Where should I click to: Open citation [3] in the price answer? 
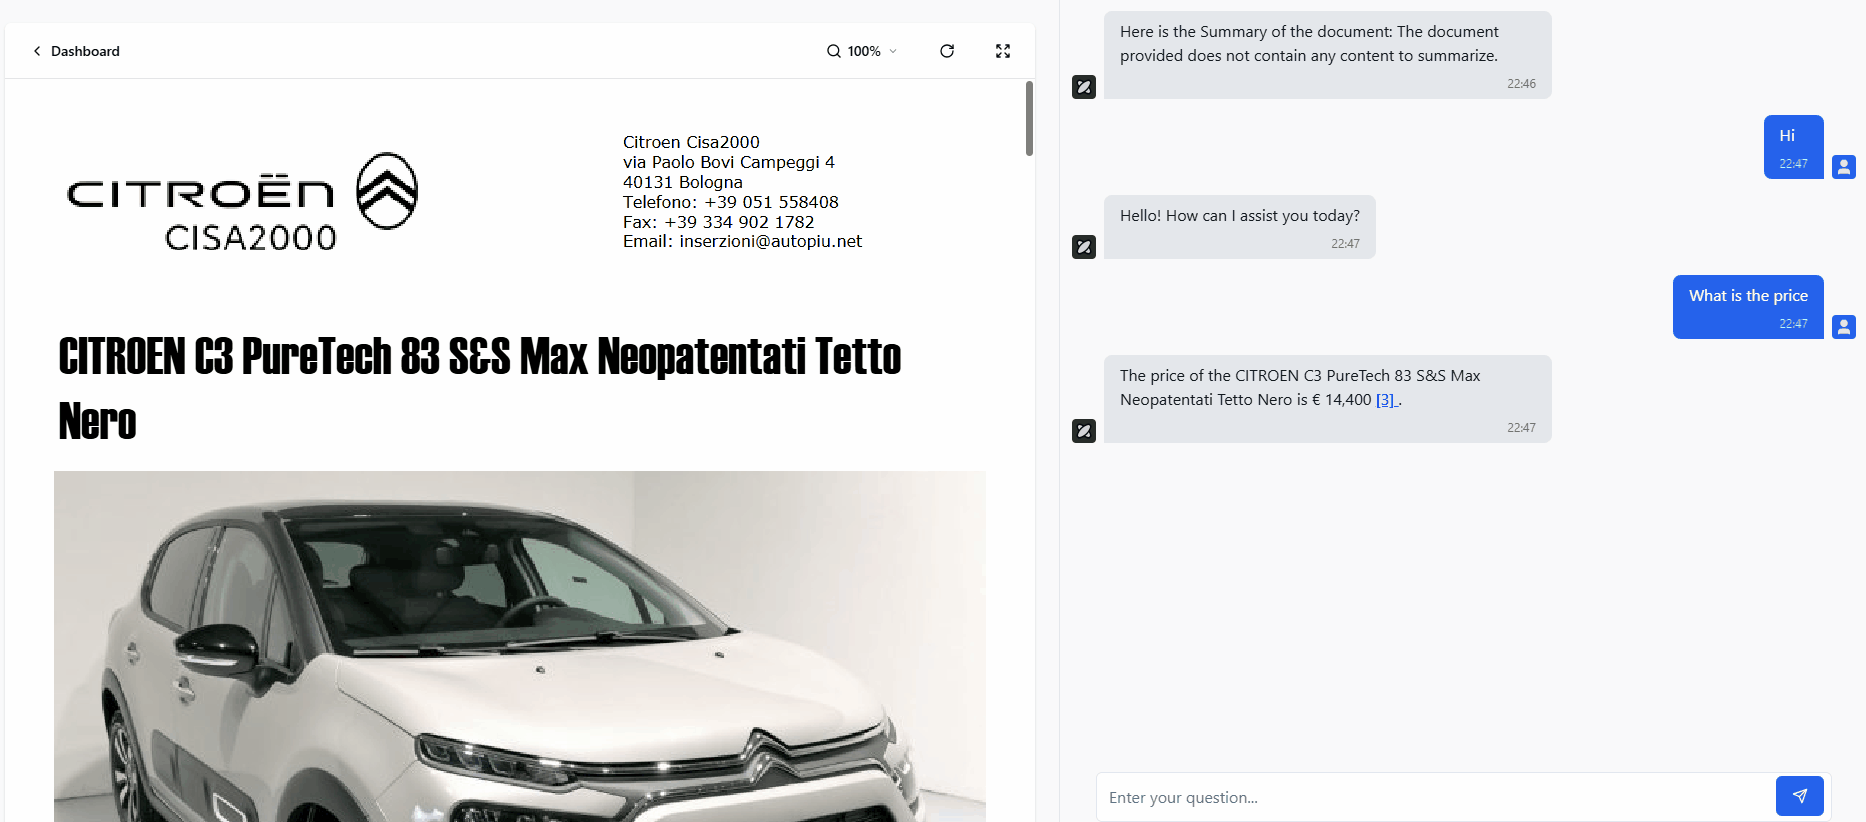point(1385,400)
